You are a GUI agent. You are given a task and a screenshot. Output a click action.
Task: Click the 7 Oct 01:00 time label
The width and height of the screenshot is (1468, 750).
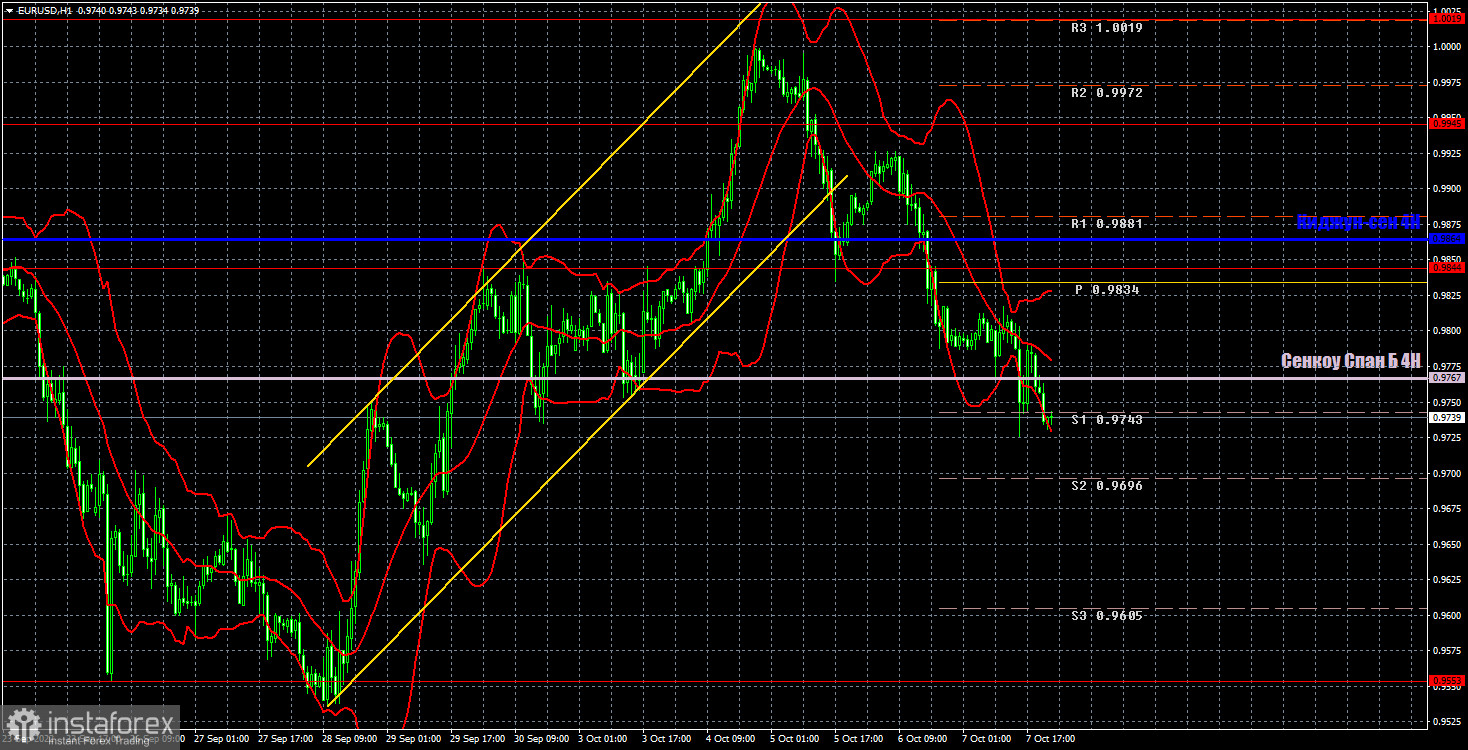pos(987,739)
